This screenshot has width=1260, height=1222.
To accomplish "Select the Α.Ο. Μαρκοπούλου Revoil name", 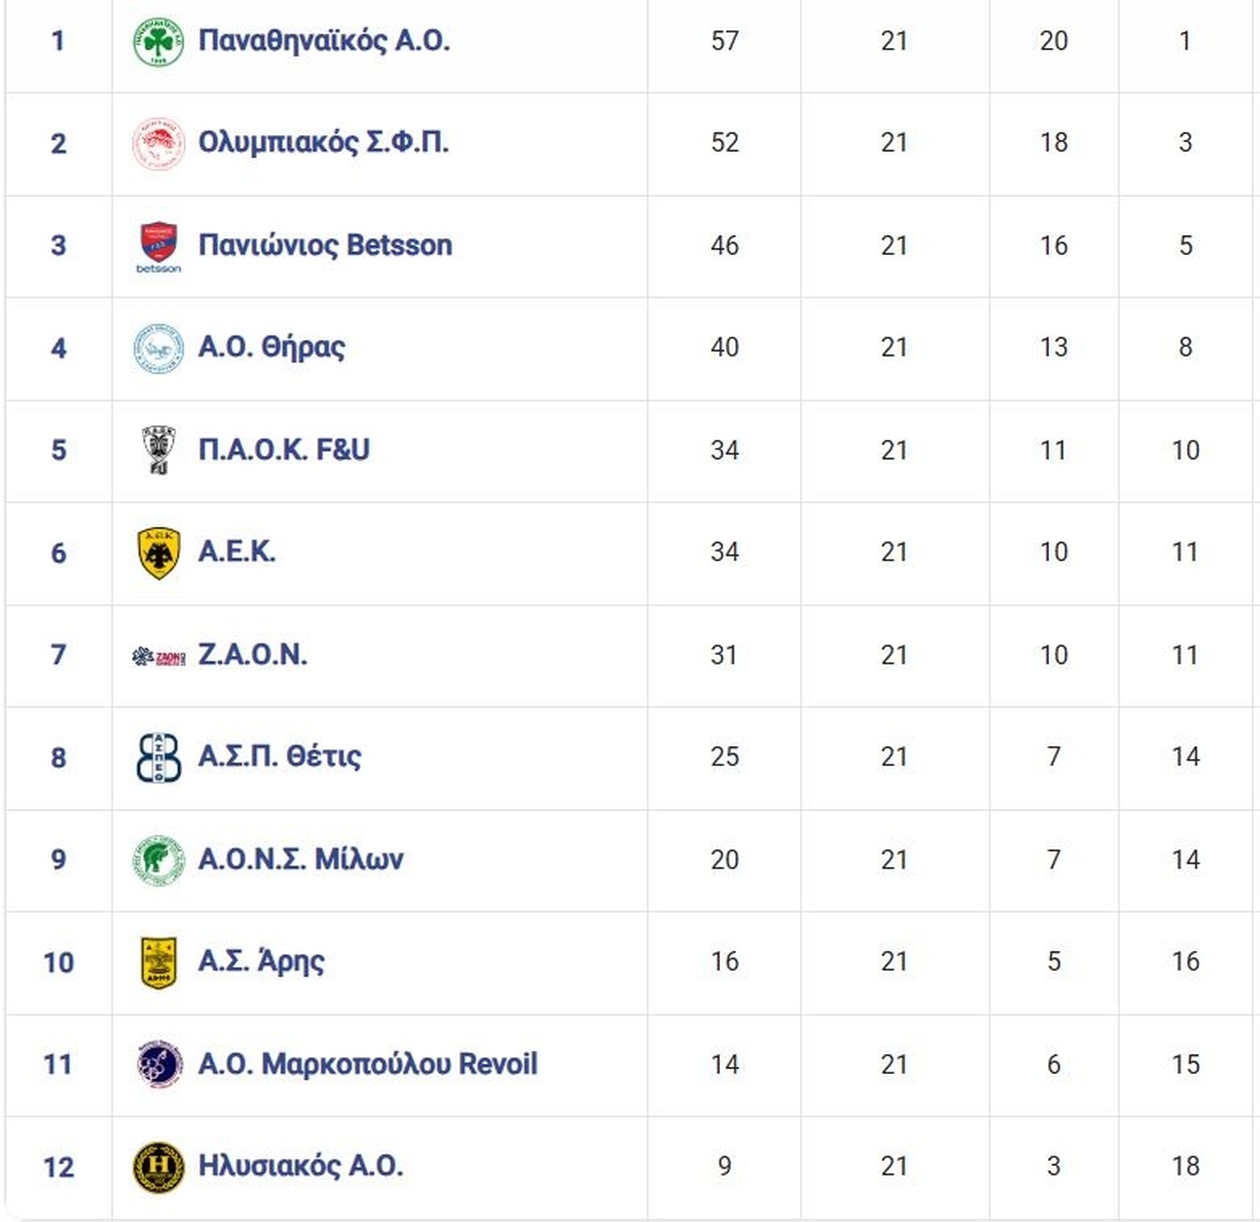I will pos(367,1064).
